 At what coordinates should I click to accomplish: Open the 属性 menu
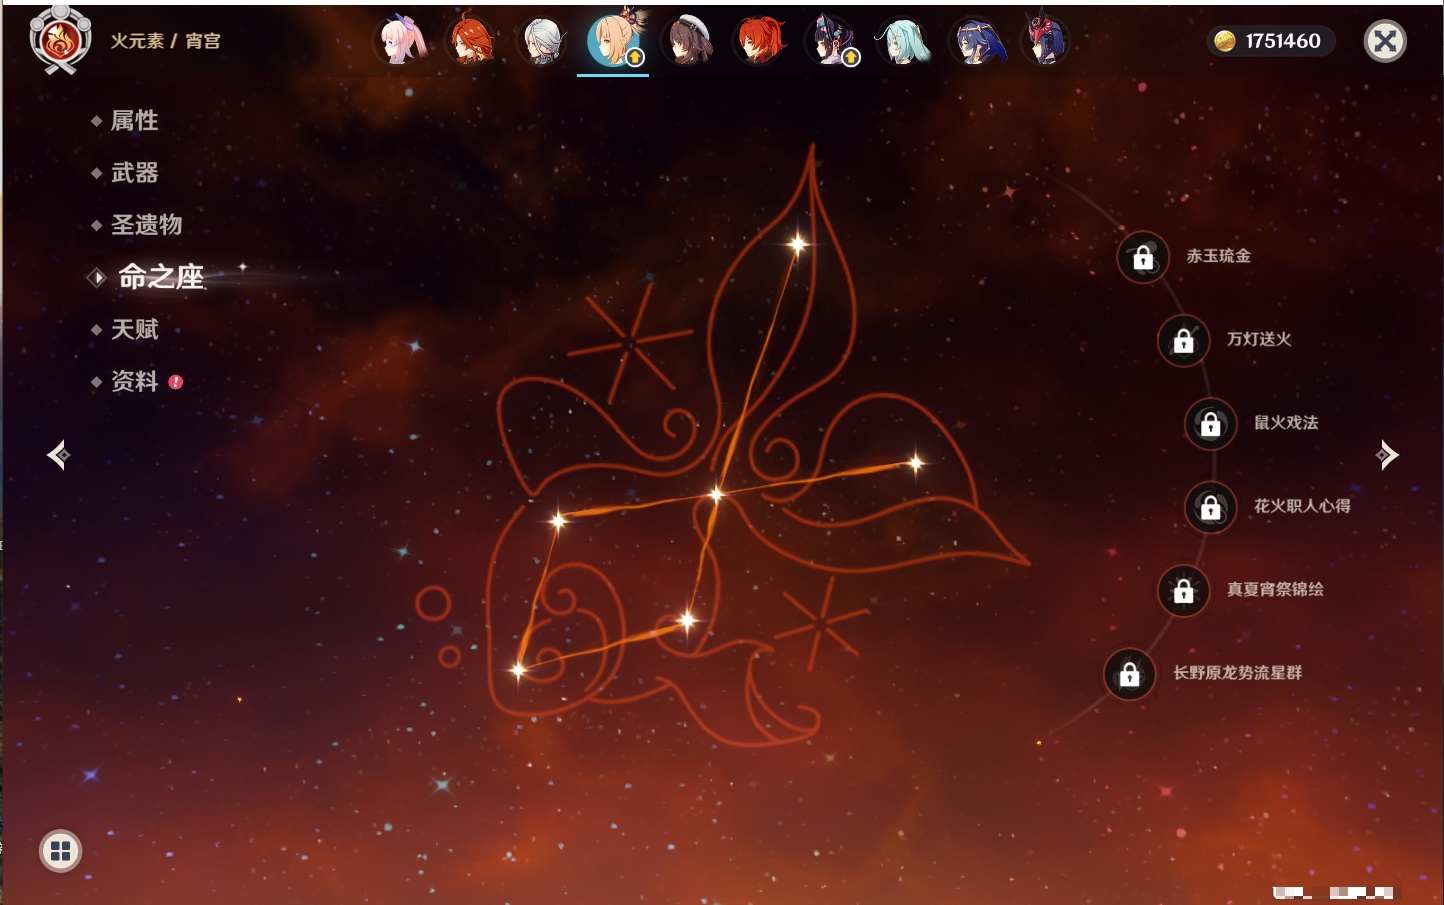pyautogui.click(x=134, y=121)
